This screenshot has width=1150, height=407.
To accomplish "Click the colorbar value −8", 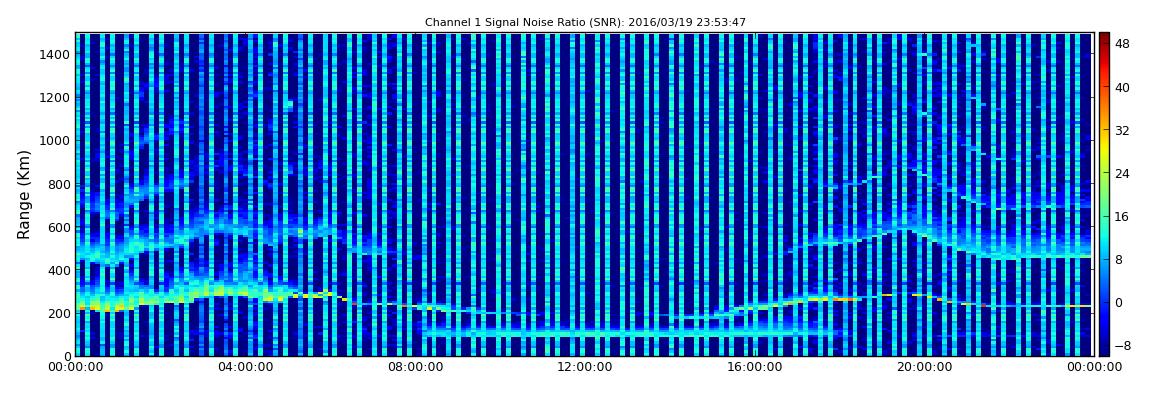I will coord(1122,346).
